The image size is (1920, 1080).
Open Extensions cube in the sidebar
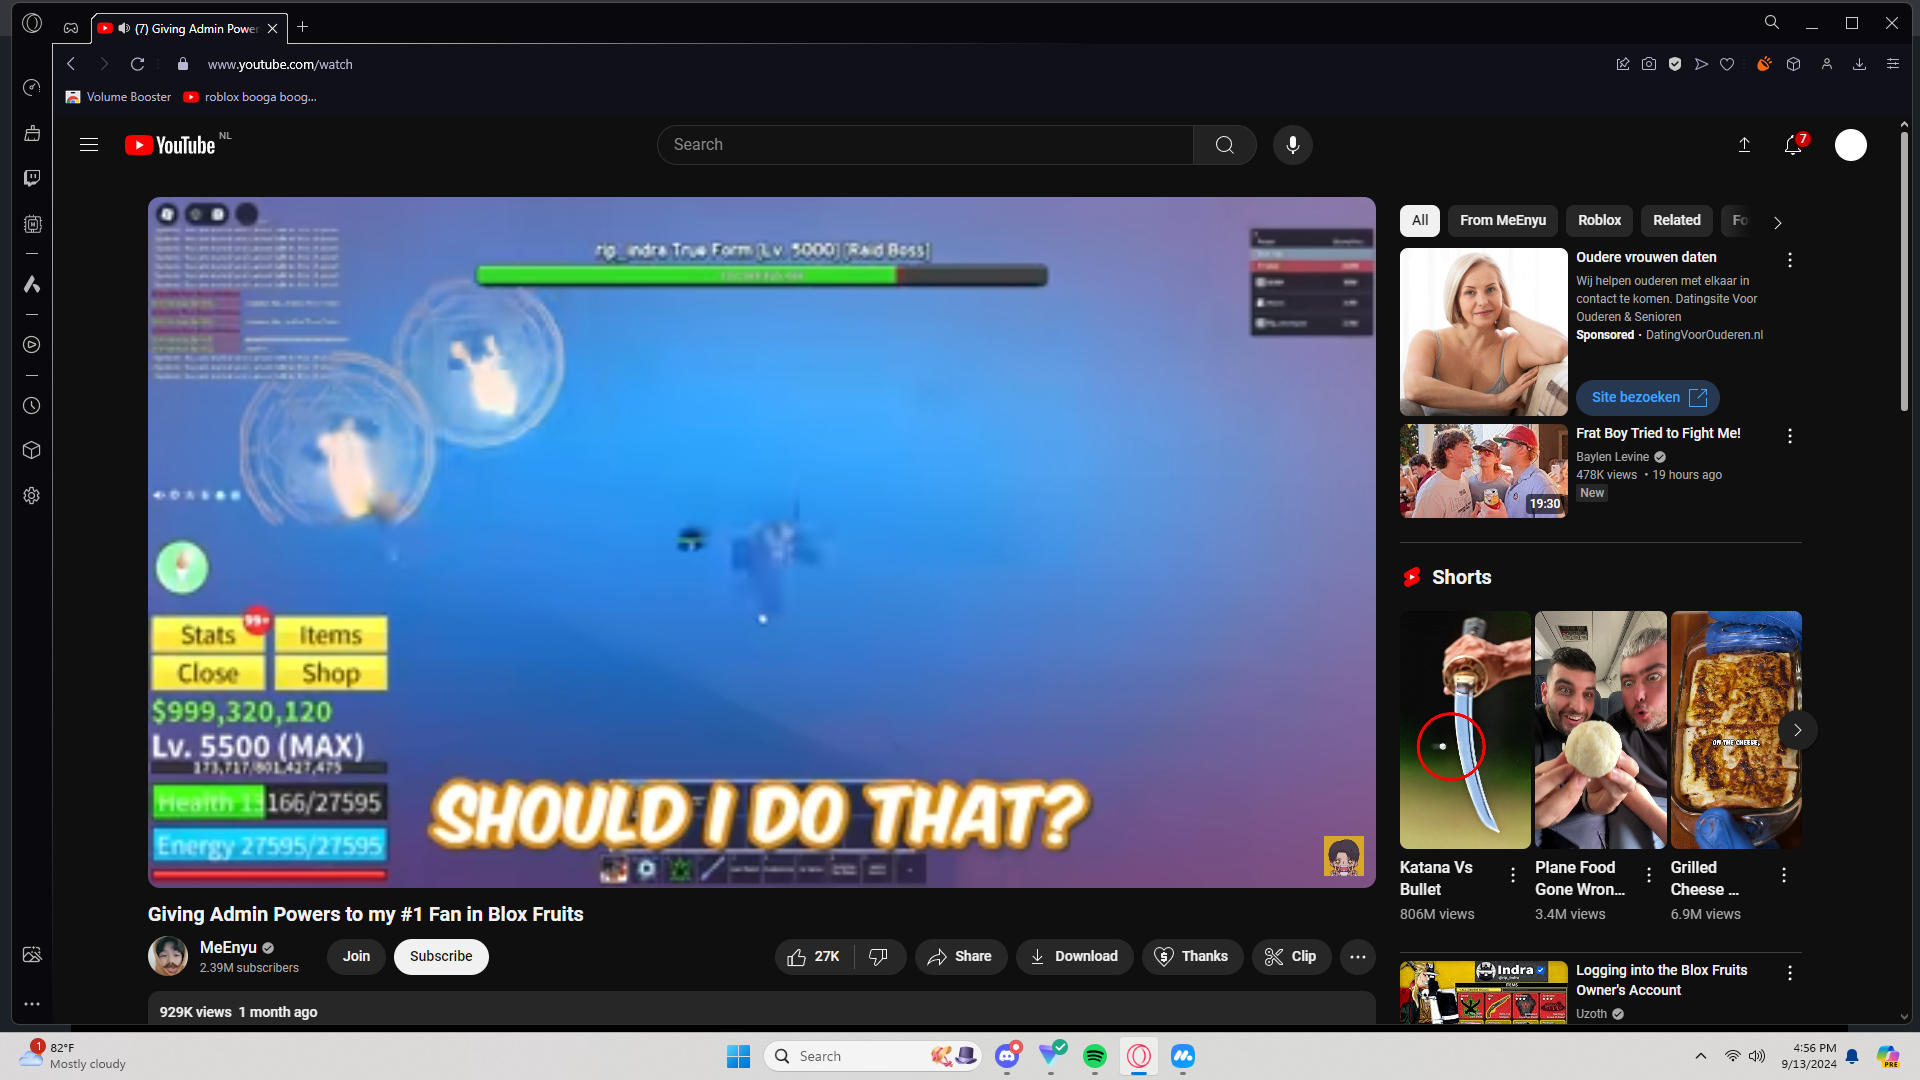(32, 450)
